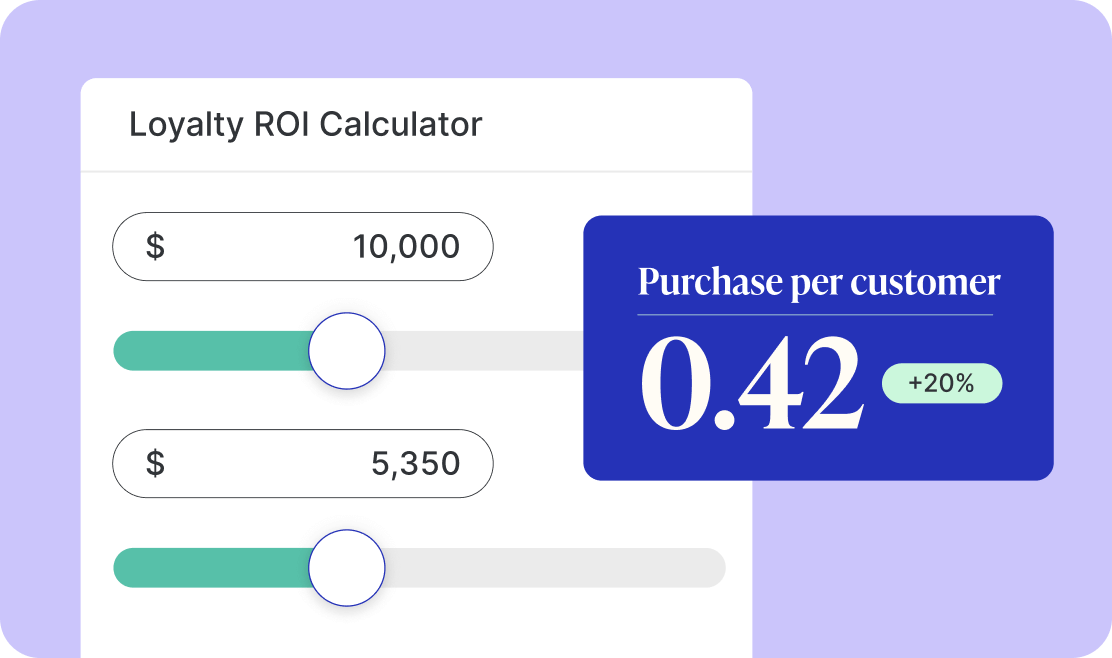This screenshot has height=658, width=1112.
Task: Click the 0.42 metric value
Action: pos(750,383)
